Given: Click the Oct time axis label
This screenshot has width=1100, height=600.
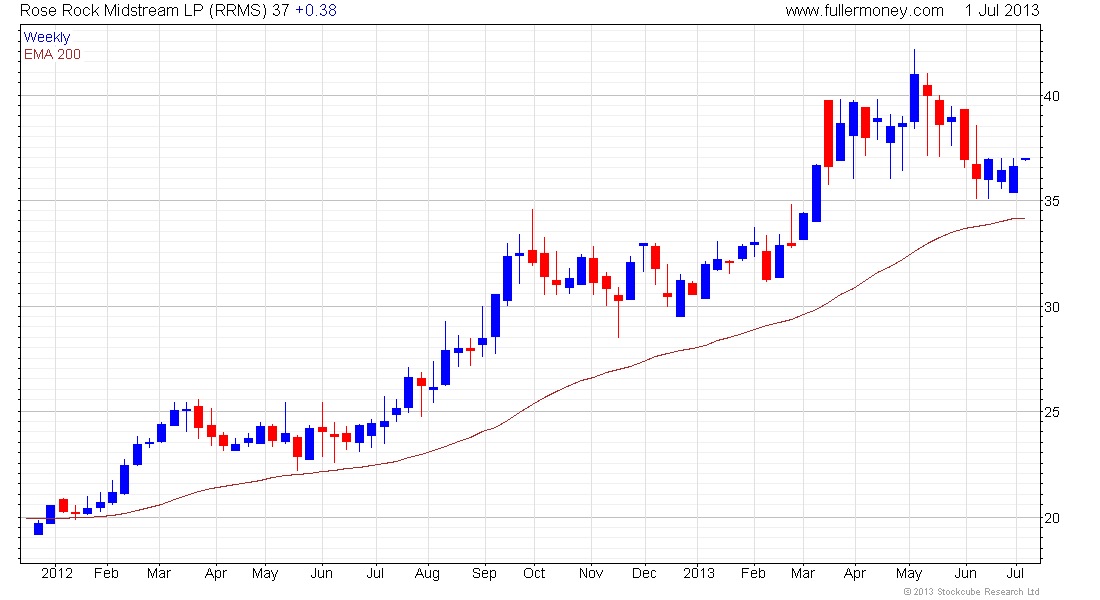Looking at the screenshot, I should (534, 573).
